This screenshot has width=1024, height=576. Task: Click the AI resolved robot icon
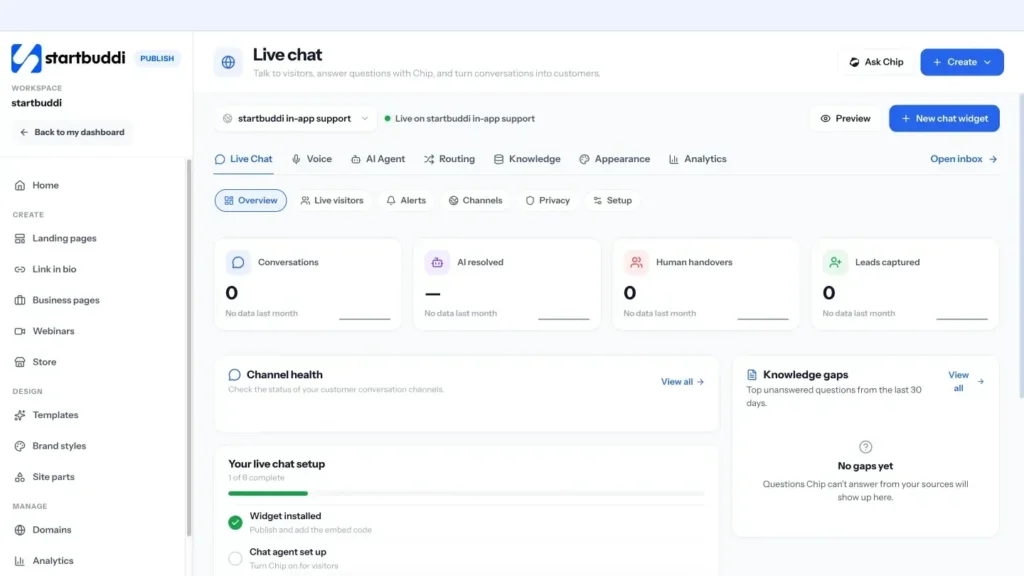pos(437,263)
